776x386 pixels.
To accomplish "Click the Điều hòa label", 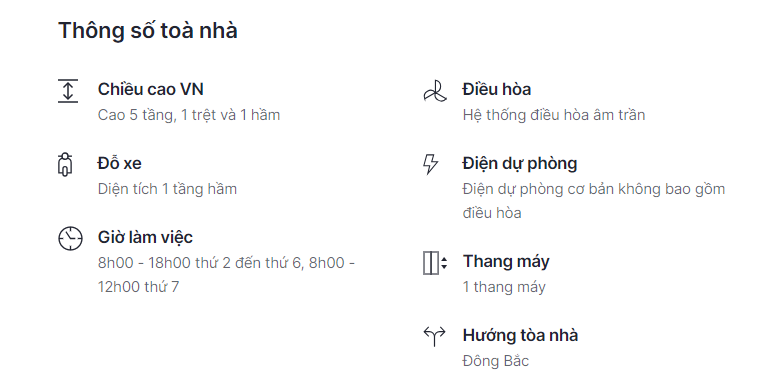I will coord(497,90).
